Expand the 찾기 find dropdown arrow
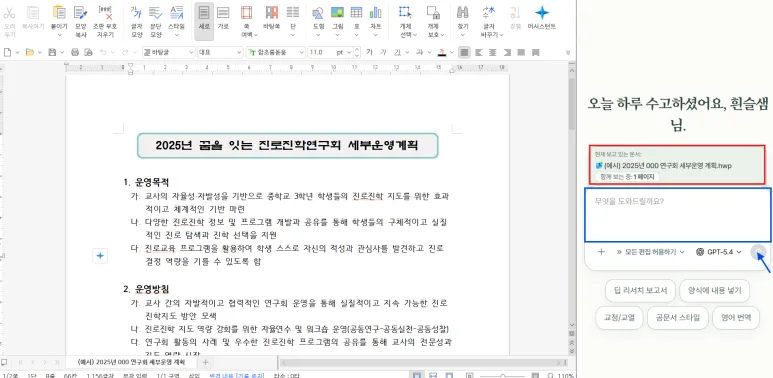 tap(462, 35)
